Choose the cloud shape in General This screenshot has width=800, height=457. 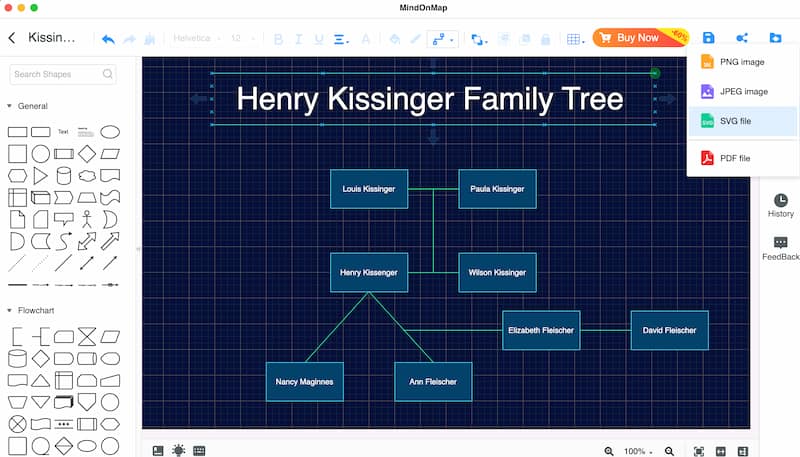tap(87, 176)
